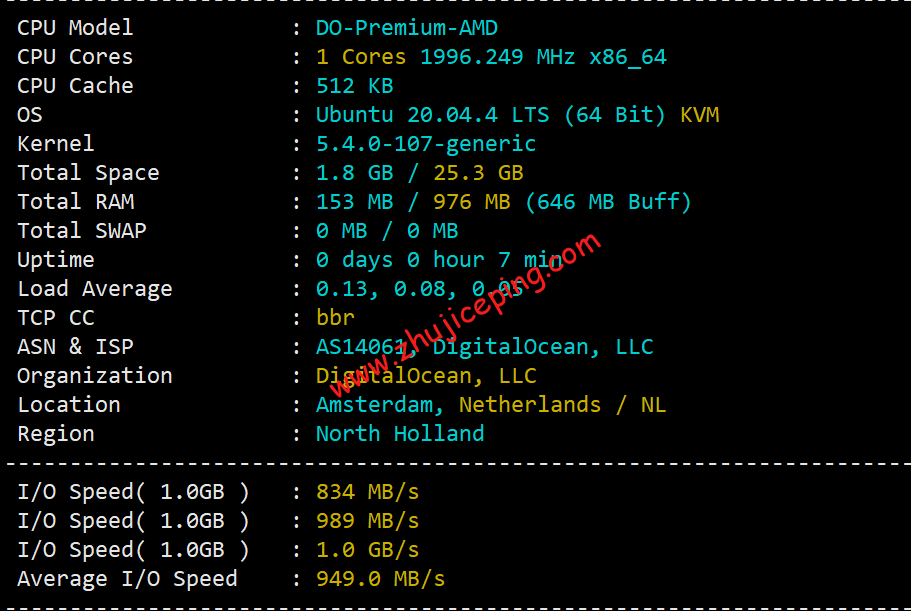
Task: Click the 'Organization' label
Action: pos(95,376)
